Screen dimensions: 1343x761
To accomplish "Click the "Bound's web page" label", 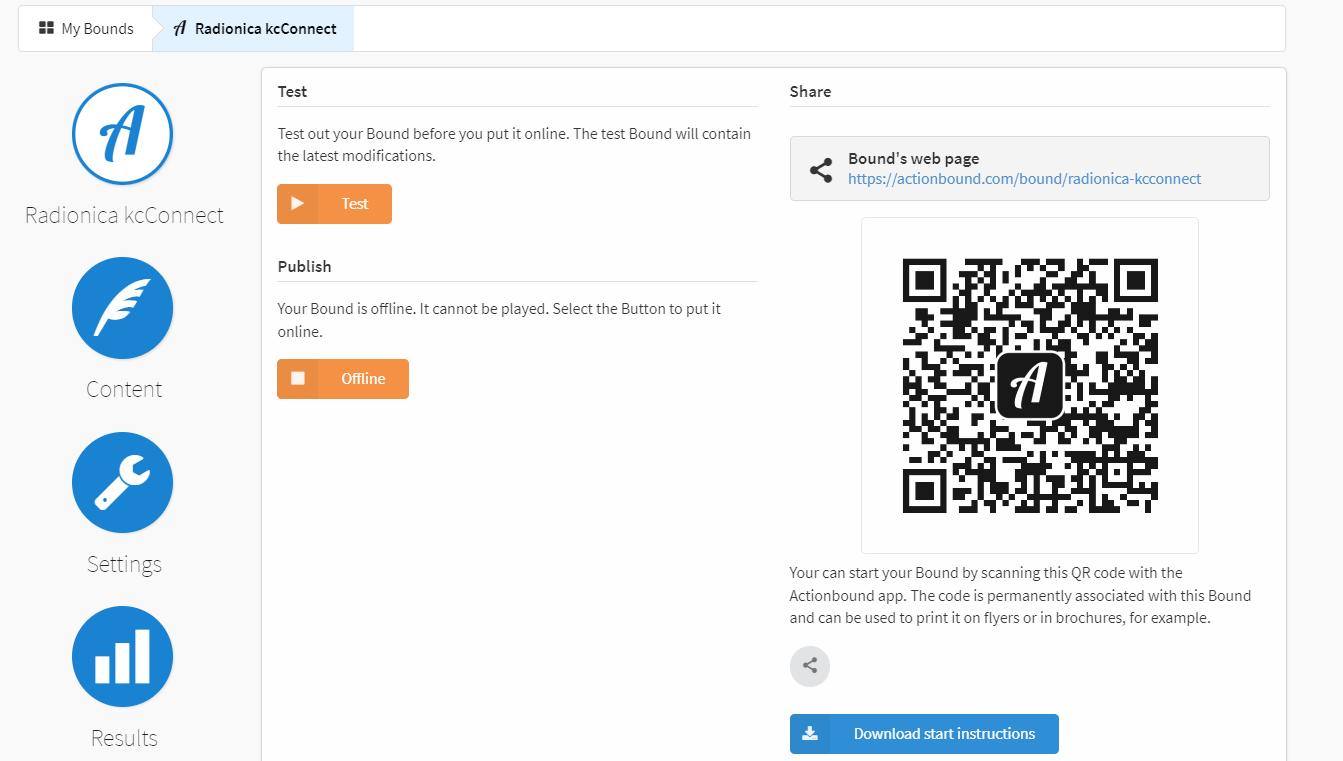I will click(x=914, y=158).
